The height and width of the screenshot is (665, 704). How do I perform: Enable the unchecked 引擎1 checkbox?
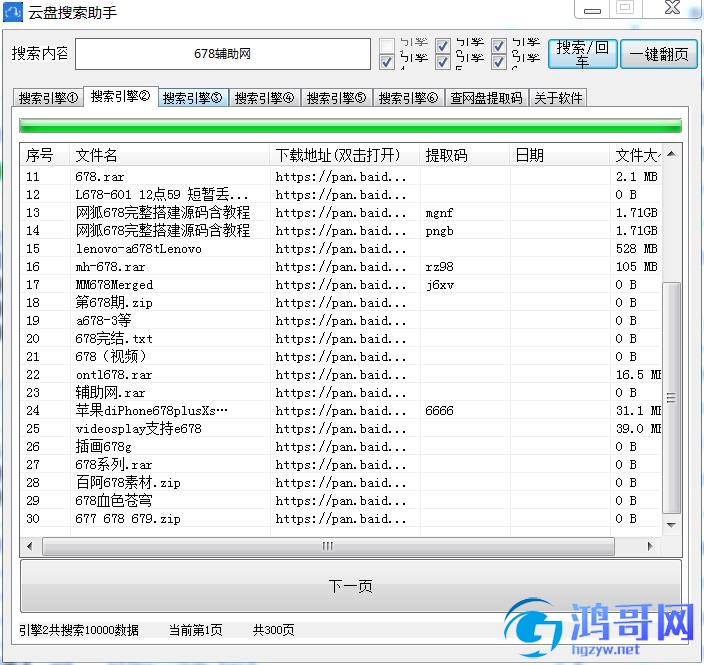point(387,45)
